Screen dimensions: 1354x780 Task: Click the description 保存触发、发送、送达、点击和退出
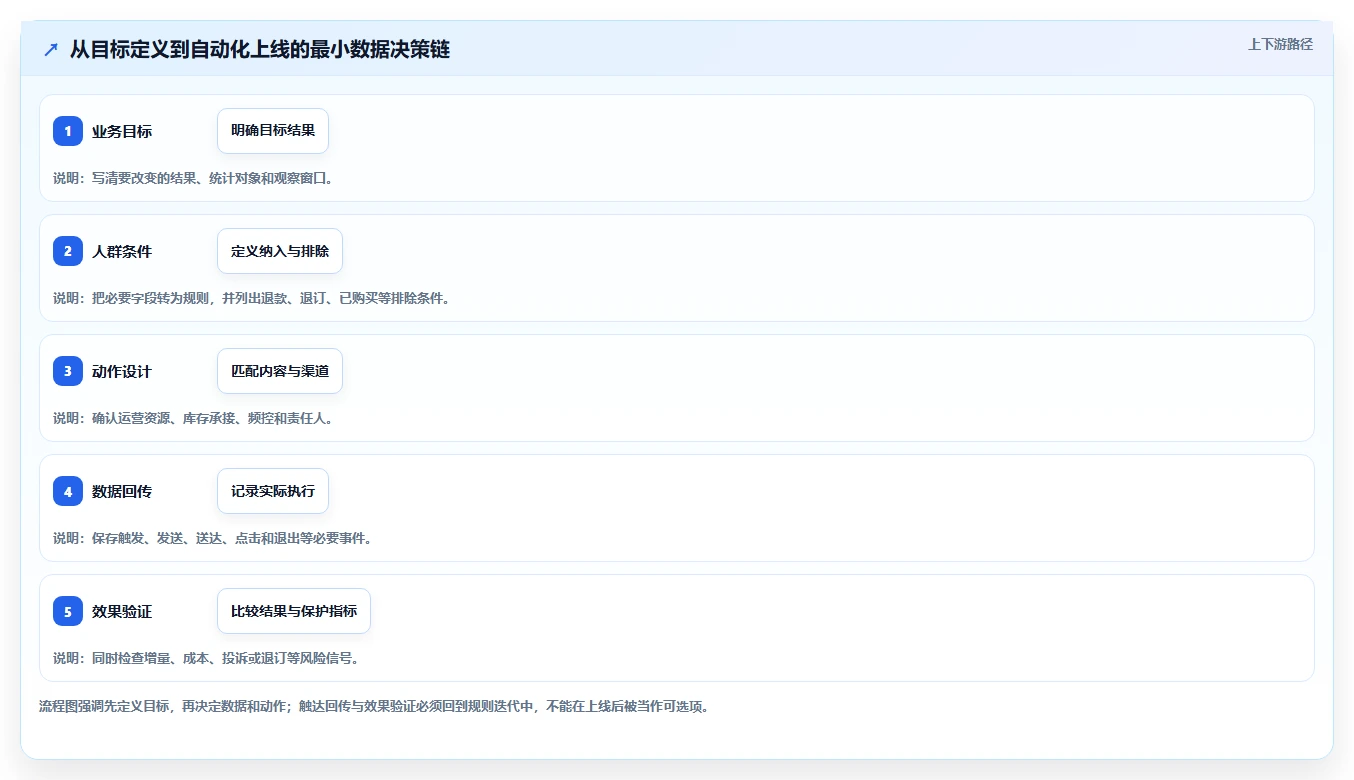point(213,538)
